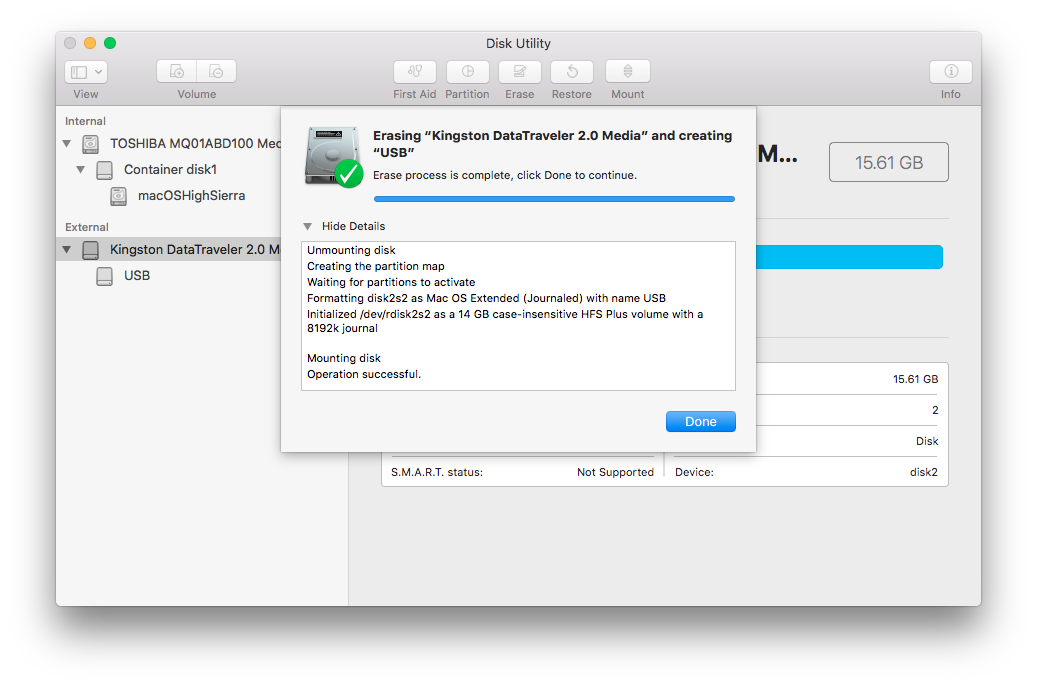Viewport: 1037px width, 686px height.
Task: Click the remove volume icon
Action: tap(216, 71)
